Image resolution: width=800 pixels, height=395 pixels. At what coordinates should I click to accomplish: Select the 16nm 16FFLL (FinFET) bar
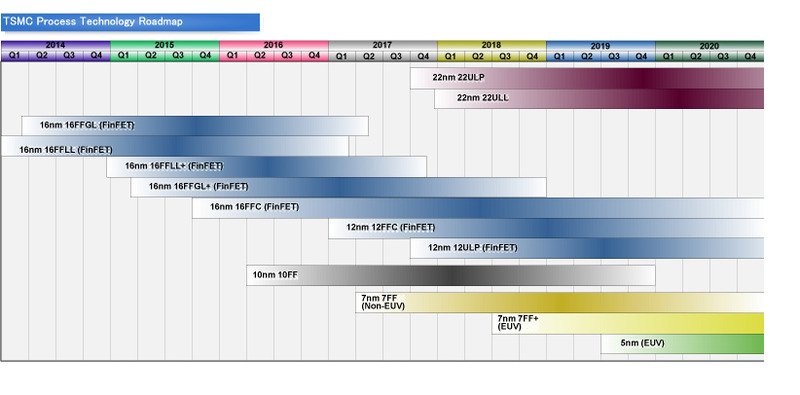[175, 146]
